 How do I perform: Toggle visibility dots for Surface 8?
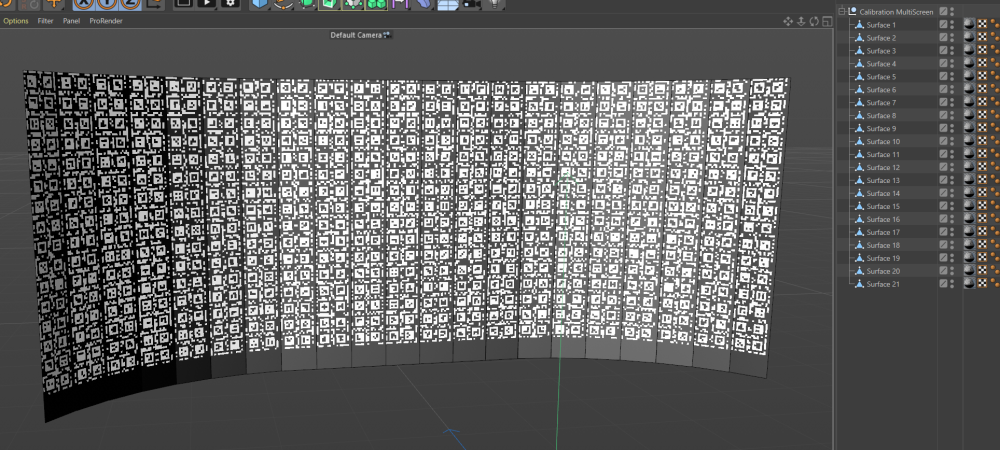click(952, 115)
